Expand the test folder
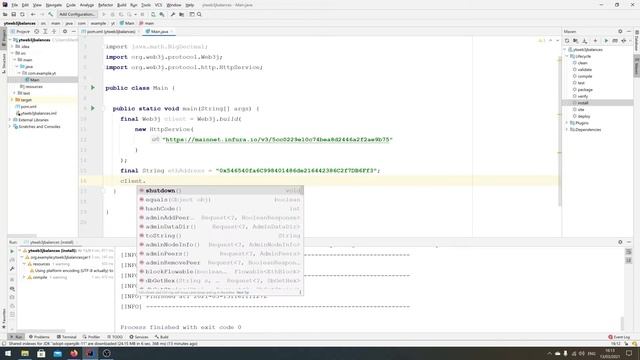Screen dimensions: 640x360 (x=15, y=93)
